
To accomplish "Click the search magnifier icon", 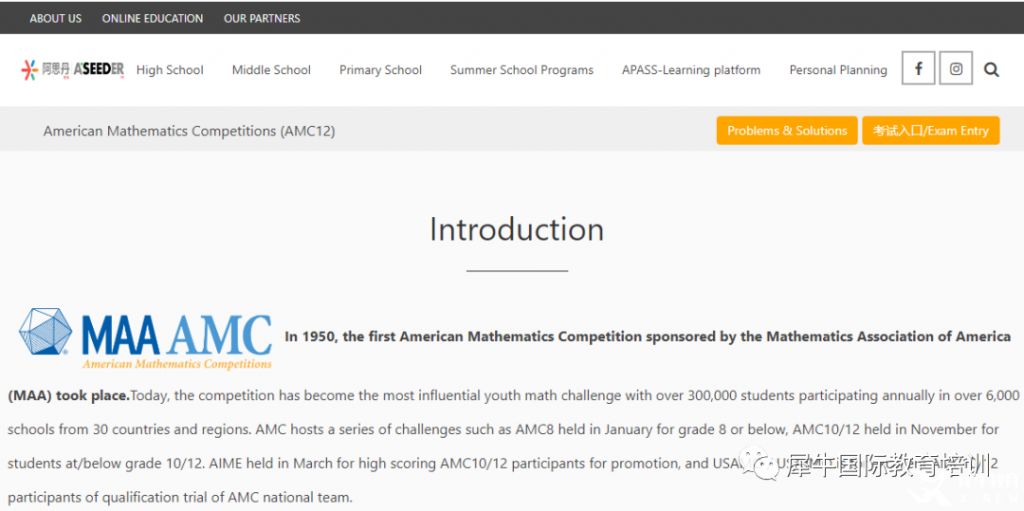I will (x=991, y=69).
